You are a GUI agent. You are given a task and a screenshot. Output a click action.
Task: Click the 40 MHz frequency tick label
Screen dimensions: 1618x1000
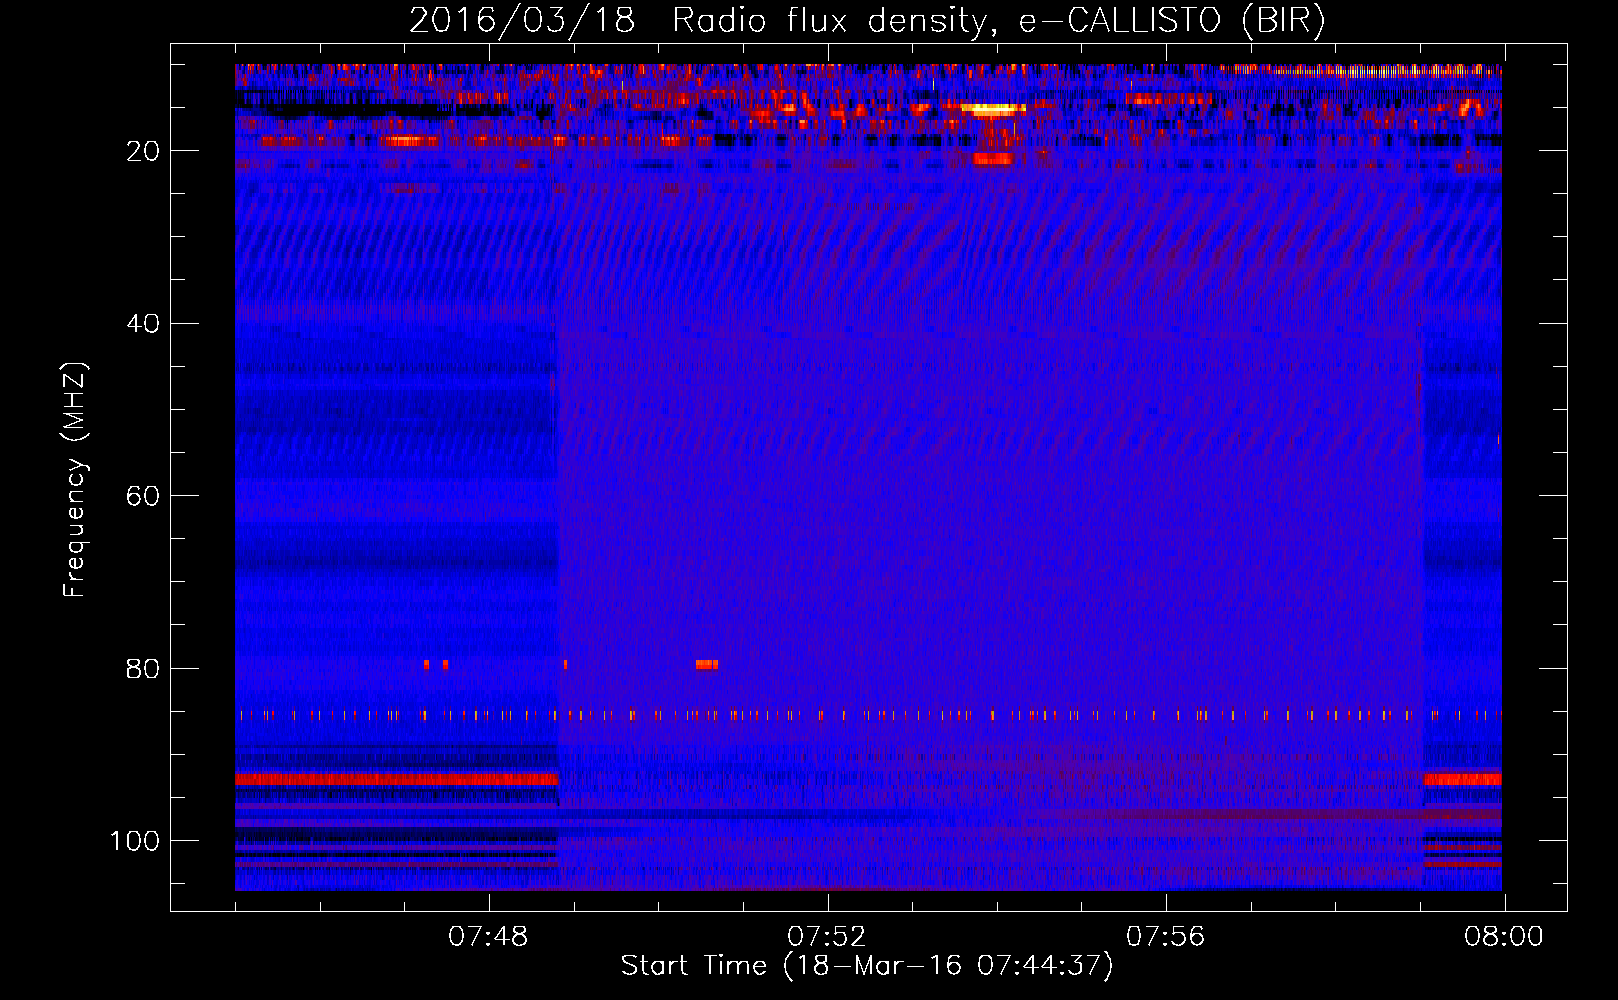point(143,324)
